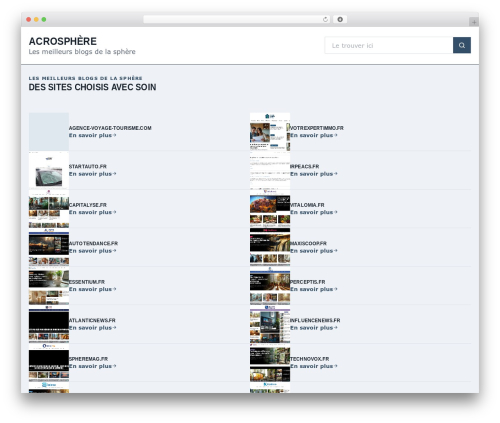Open the AUTOTENDANCE.FR title

(x=93, y=243)
